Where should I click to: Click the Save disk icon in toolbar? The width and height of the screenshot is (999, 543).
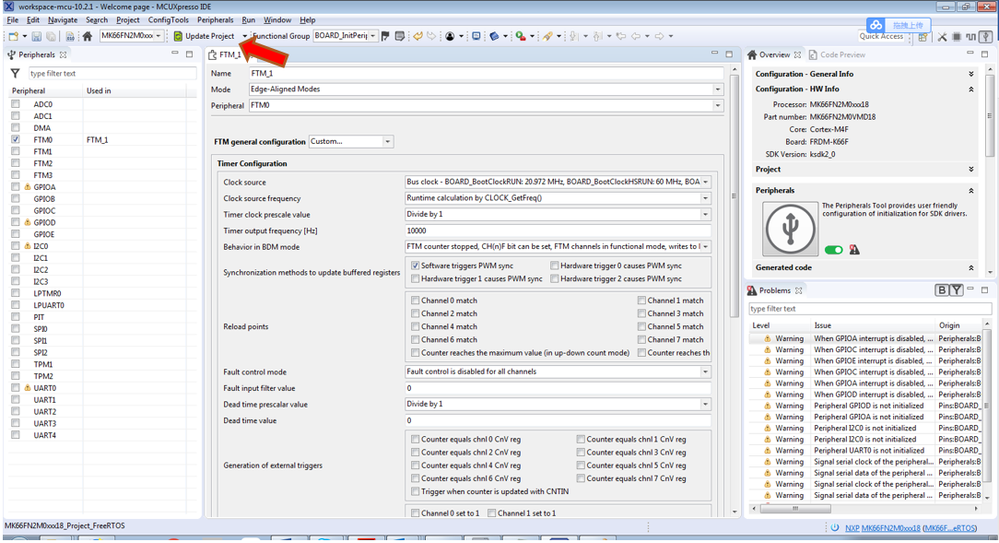tap(36, 36)
